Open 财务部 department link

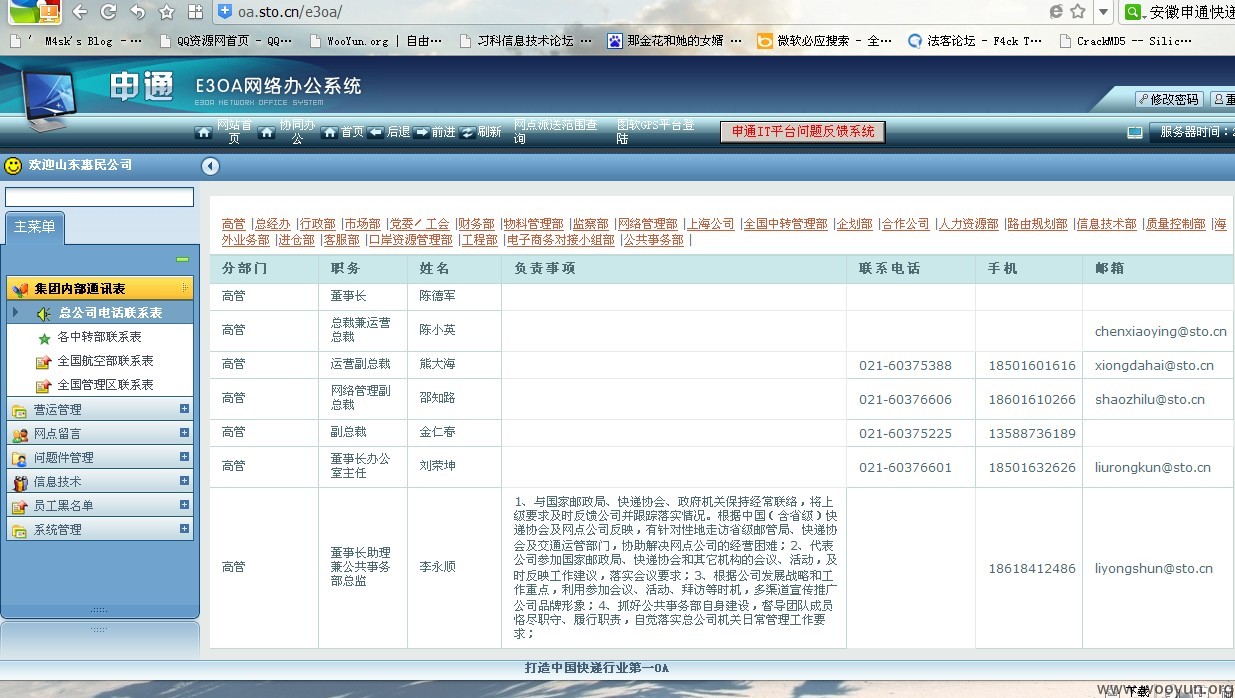(477, 224)
